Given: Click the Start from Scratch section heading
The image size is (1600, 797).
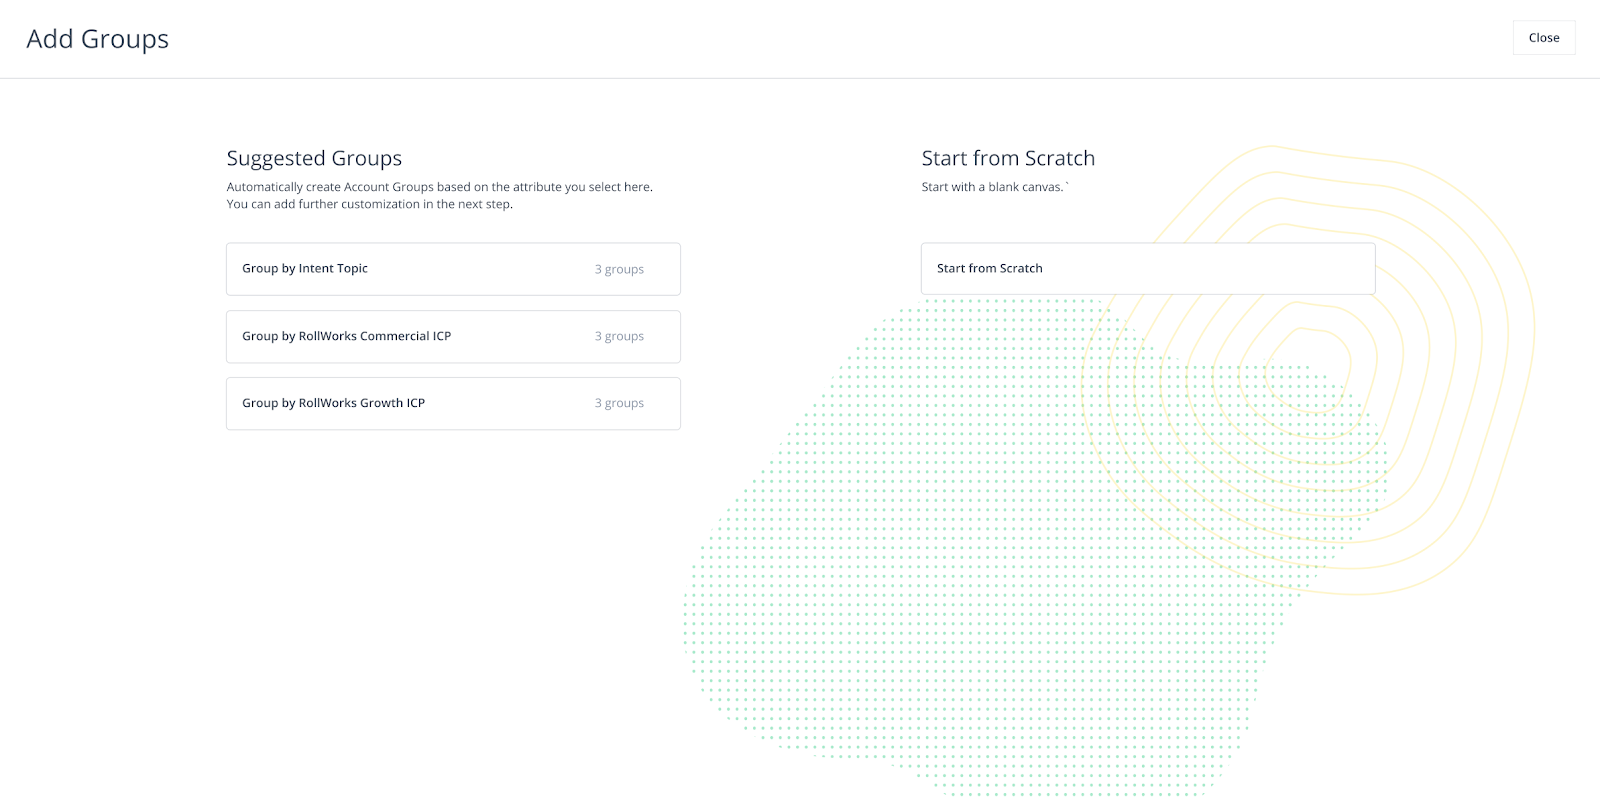Looking at the screenshot, I should click(1008, 158).
